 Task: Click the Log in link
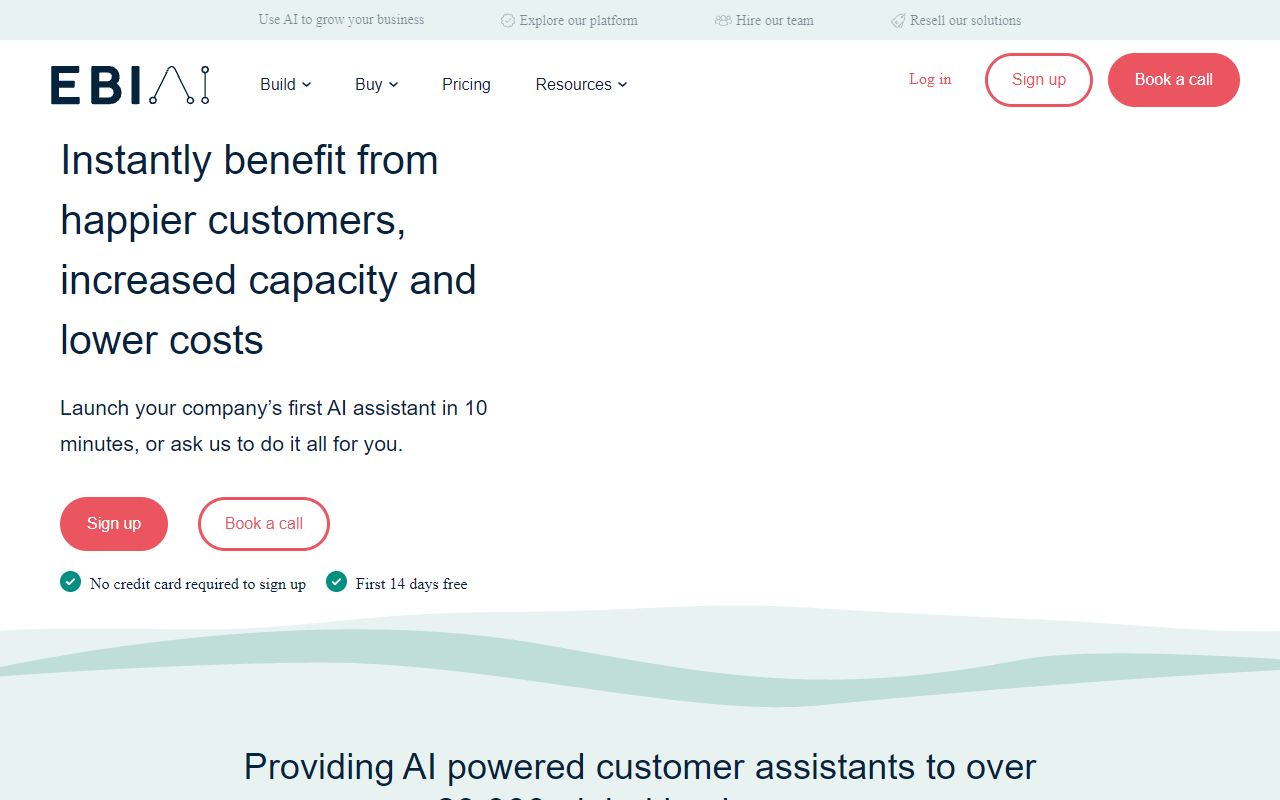click(x=930, y=79)
